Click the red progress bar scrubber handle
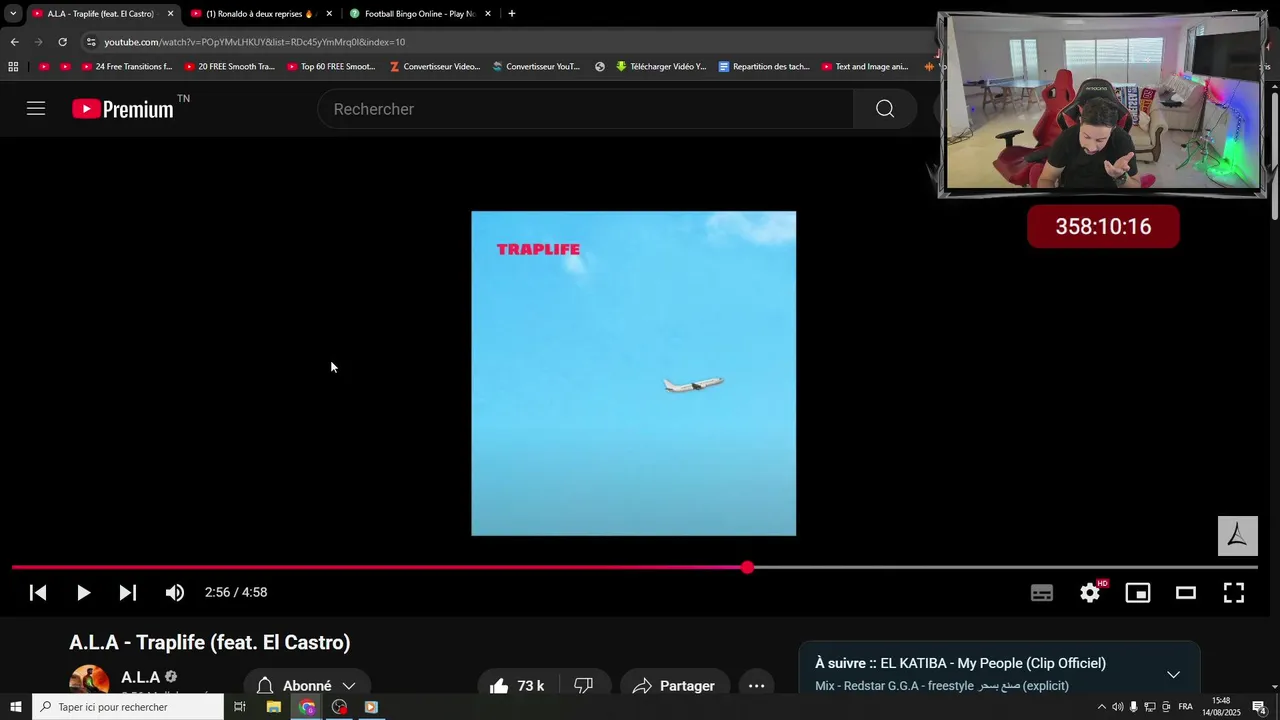 (x=748, y=567)
